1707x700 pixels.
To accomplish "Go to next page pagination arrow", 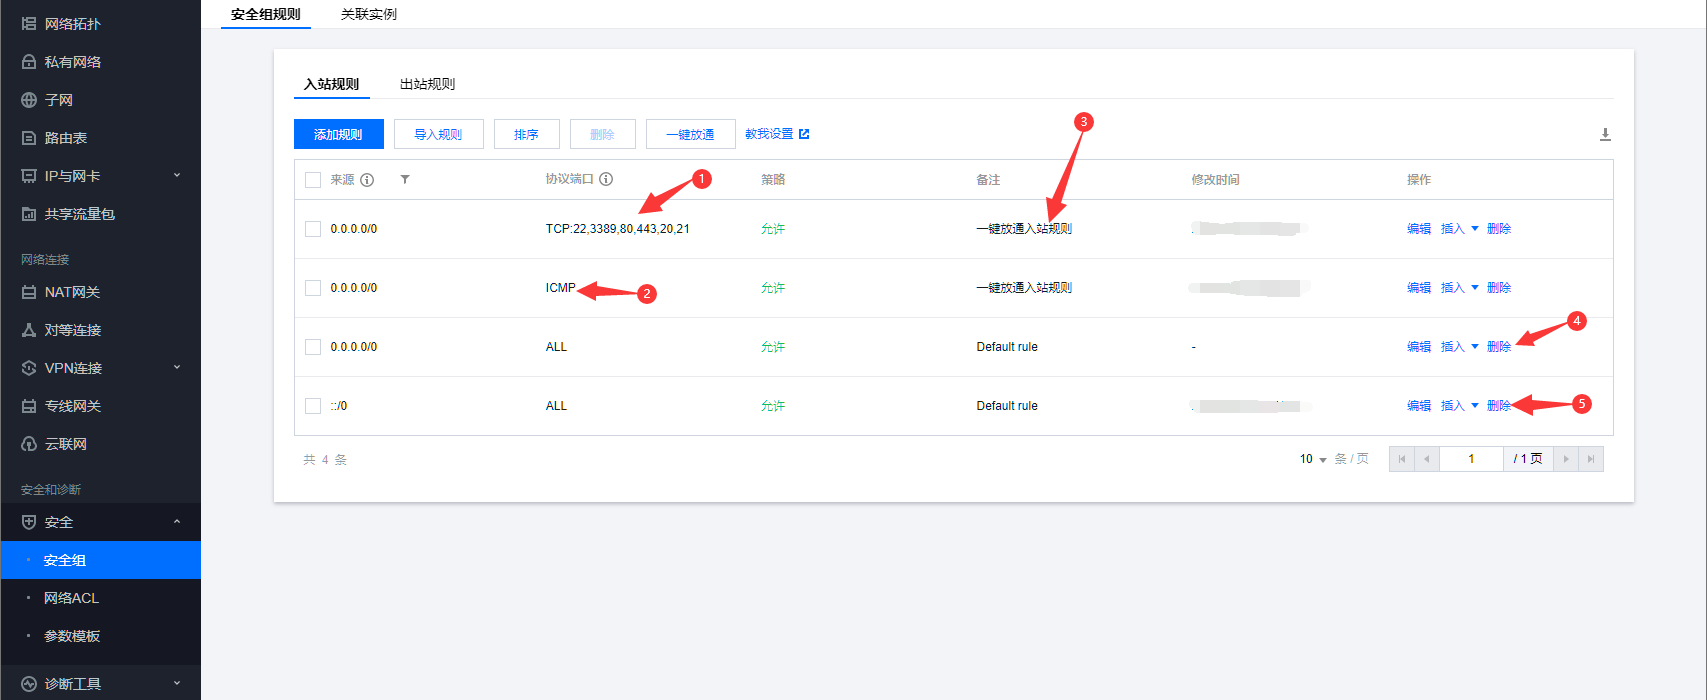I will pyautogui.click(x=1566, y=459).
